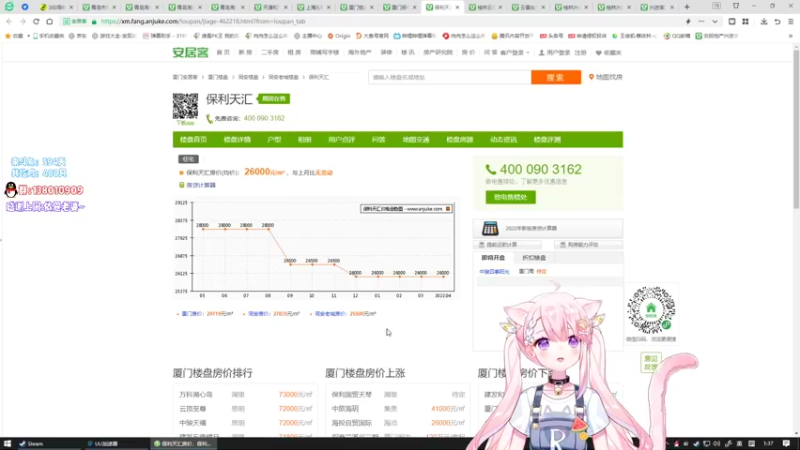Open 租房 in the site top navigation

point(294,53)
